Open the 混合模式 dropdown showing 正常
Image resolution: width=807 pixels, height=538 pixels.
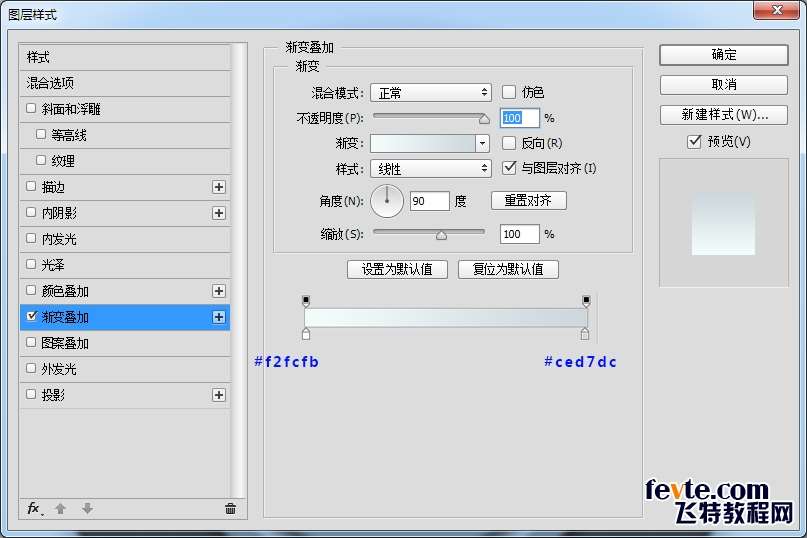(431, 93)
